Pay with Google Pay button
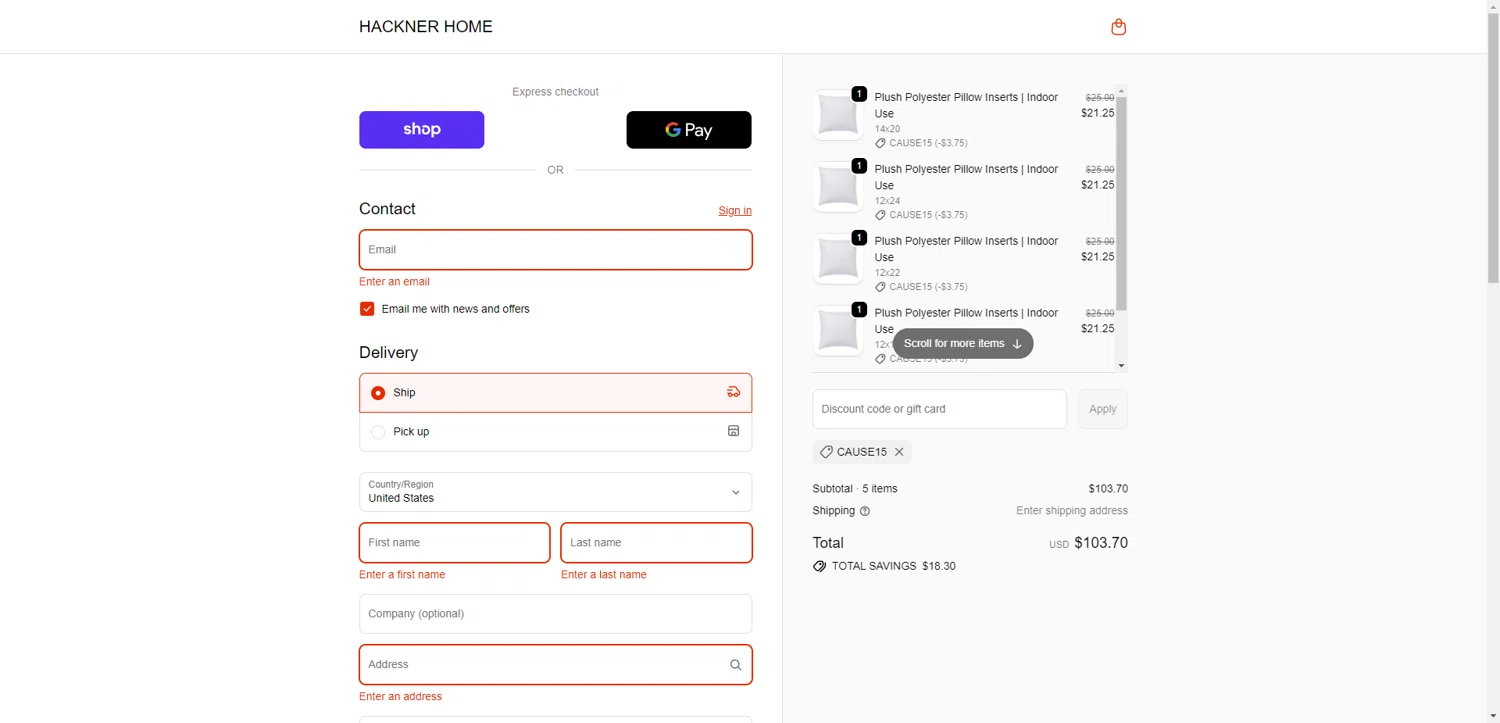Viewport: 1500px width, 723px height. tap(689, 130)
